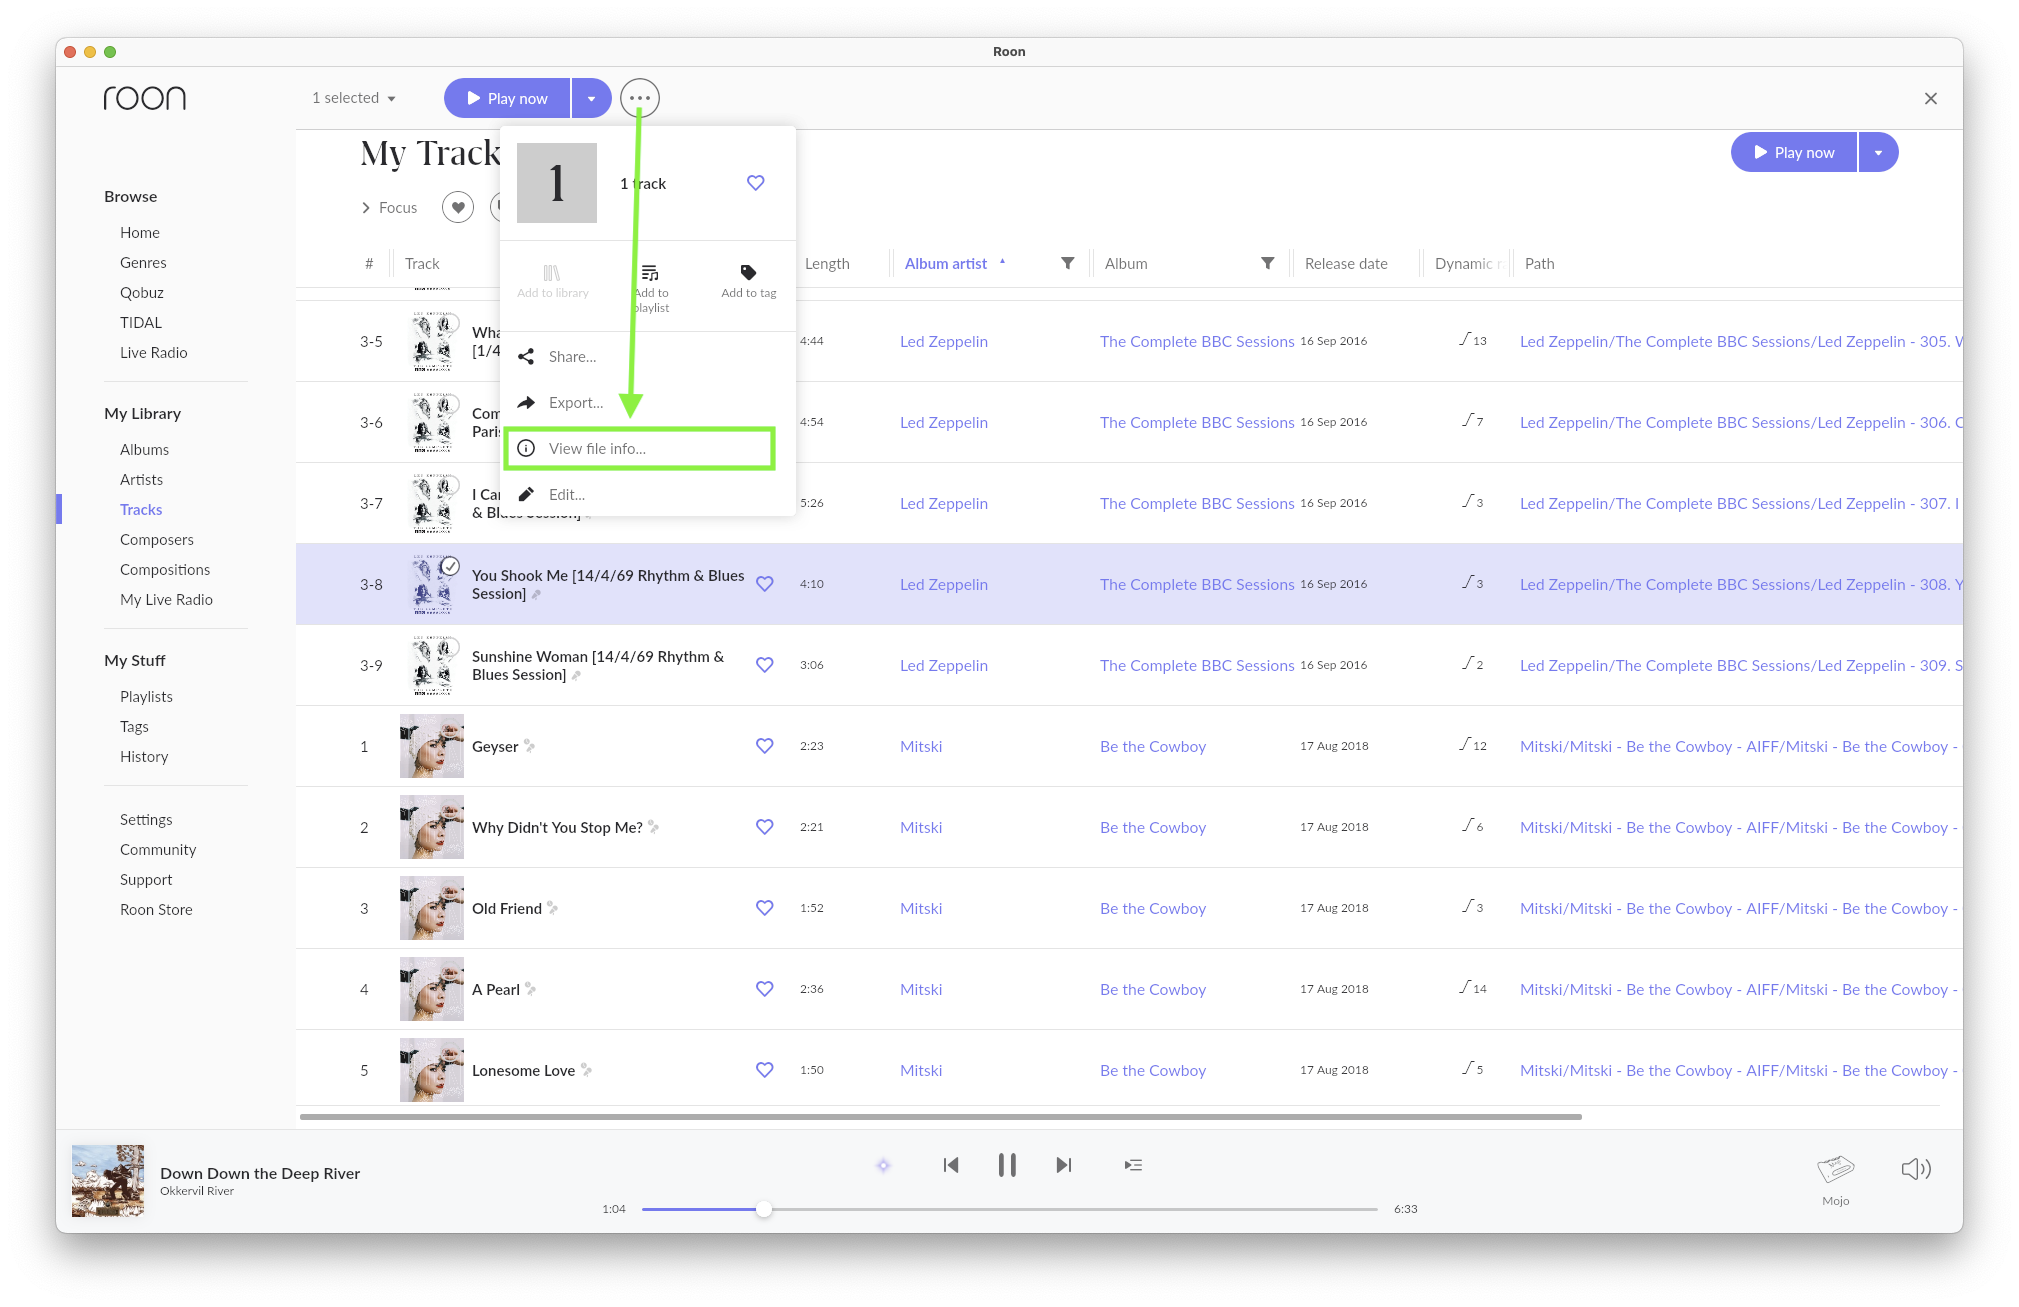Open the path link for Old Friend
The height and width of the screenshot is (1307, 2019).
point(1739,908)
